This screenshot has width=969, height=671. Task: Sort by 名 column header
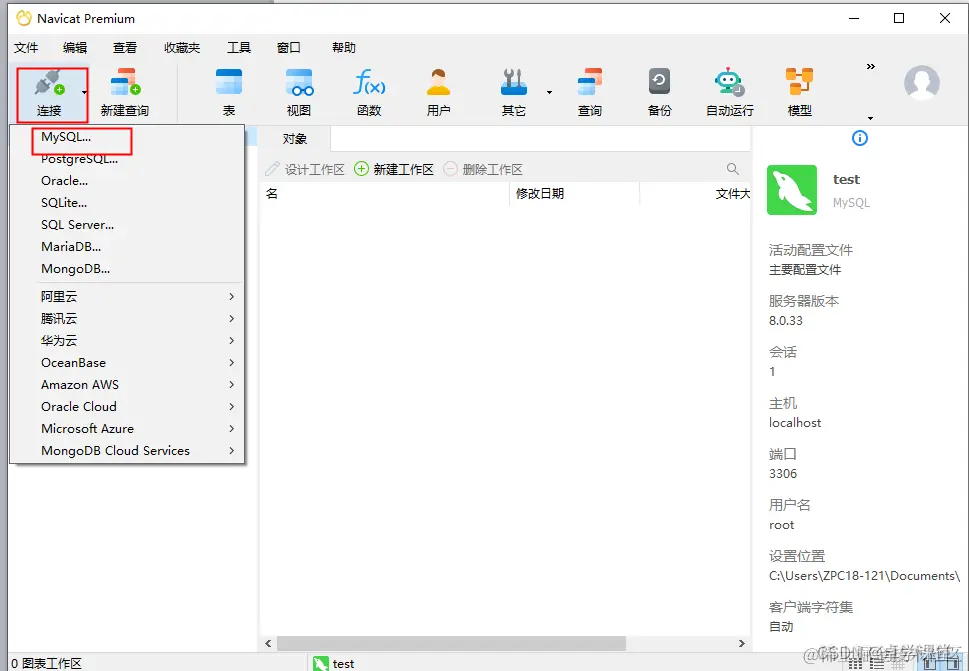coord(384,193)
